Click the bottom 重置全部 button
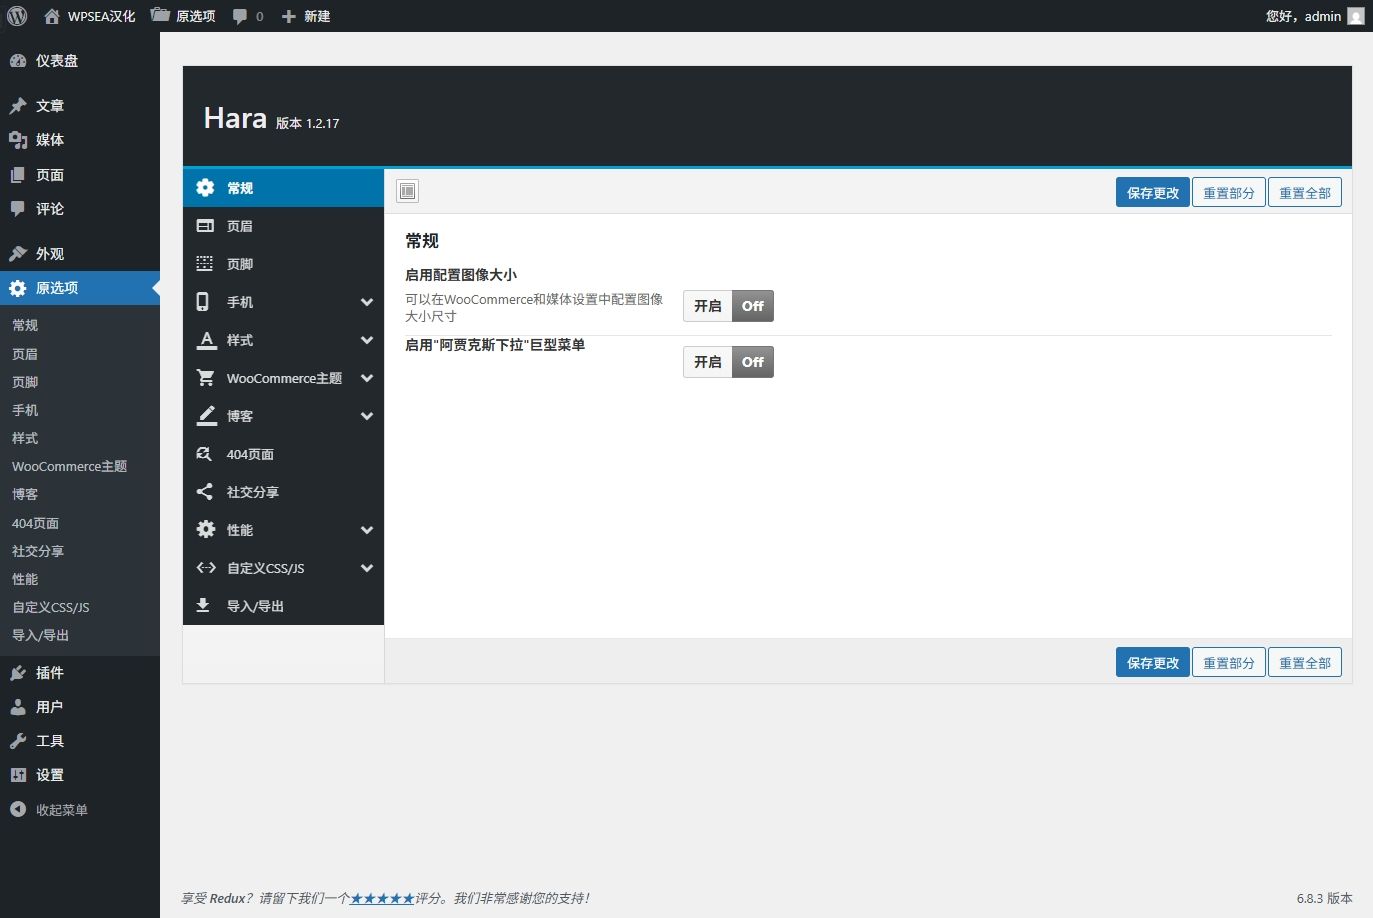This screenshot has height=918, width=1373. [1304, 663]
